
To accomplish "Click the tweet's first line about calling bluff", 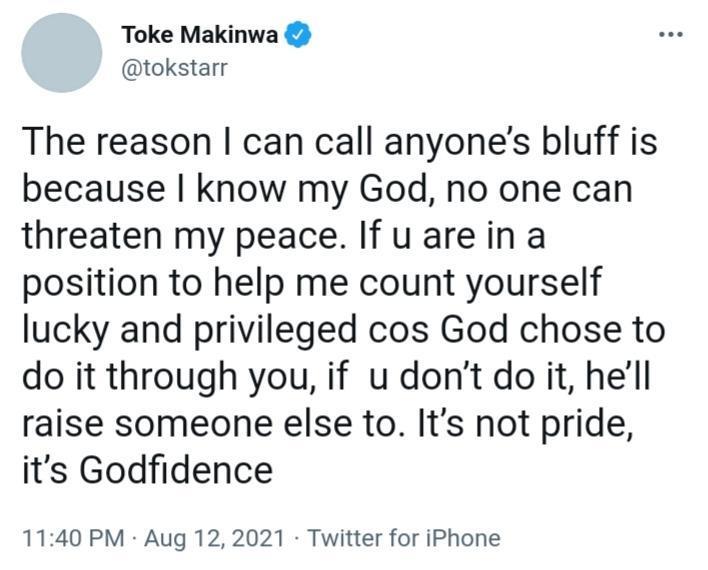I will coord(341,143).
